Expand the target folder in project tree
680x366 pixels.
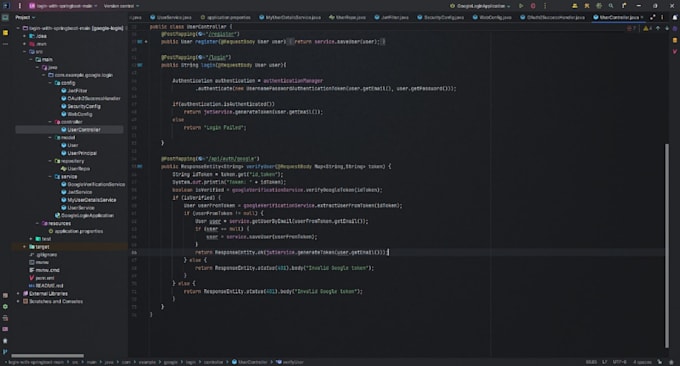(24, 247)
